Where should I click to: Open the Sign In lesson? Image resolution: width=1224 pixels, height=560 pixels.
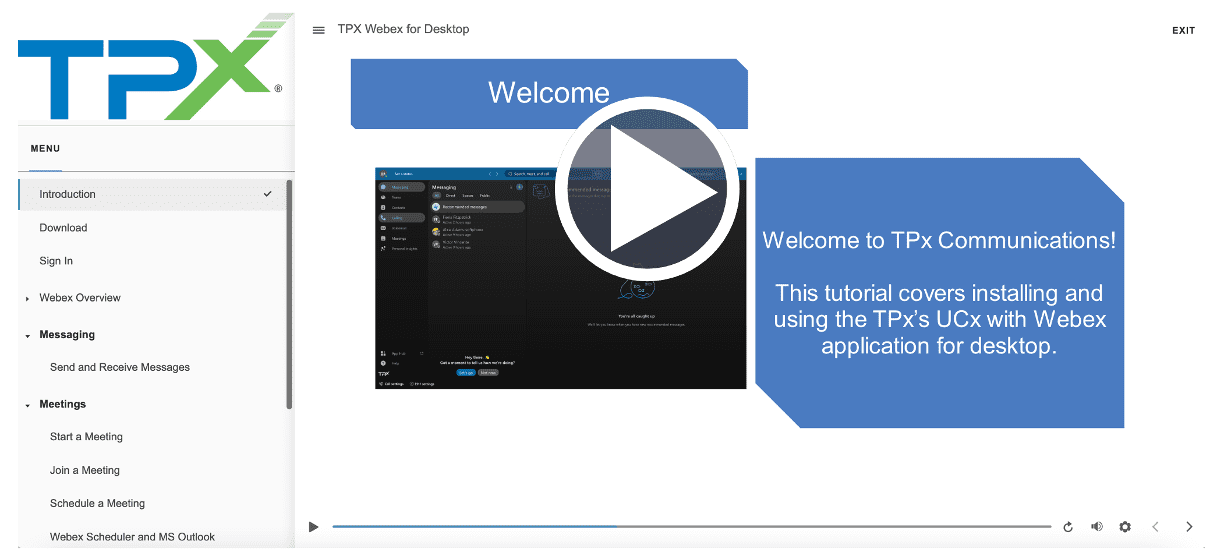[56, 261]
